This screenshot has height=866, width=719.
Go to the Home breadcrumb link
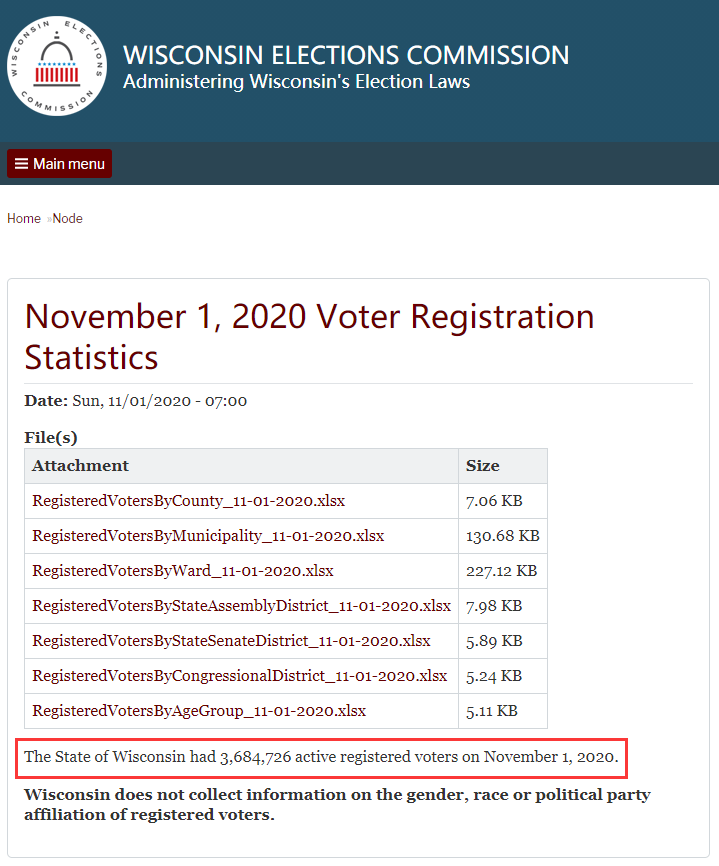[24, 219]
